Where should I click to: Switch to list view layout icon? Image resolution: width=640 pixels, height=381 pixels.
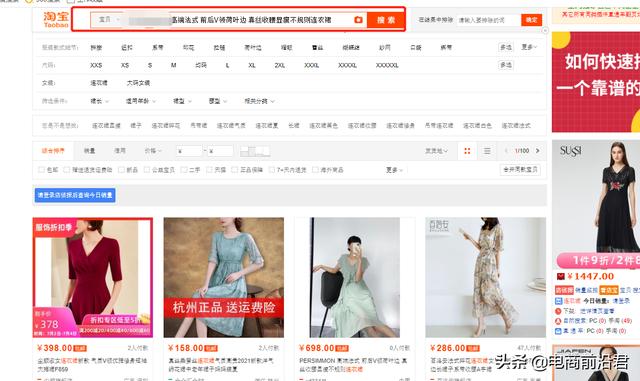pos(487,151)
